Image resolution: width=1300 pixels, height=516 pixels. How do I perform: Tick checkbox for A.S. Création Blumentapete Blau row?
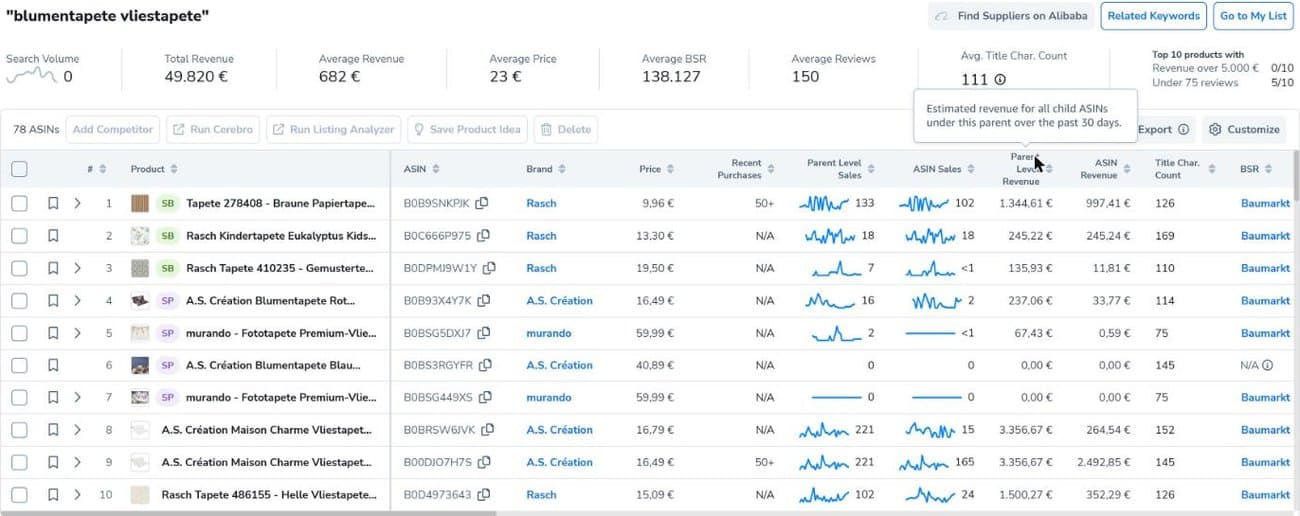pyautogui.click(x=19, y=366)
